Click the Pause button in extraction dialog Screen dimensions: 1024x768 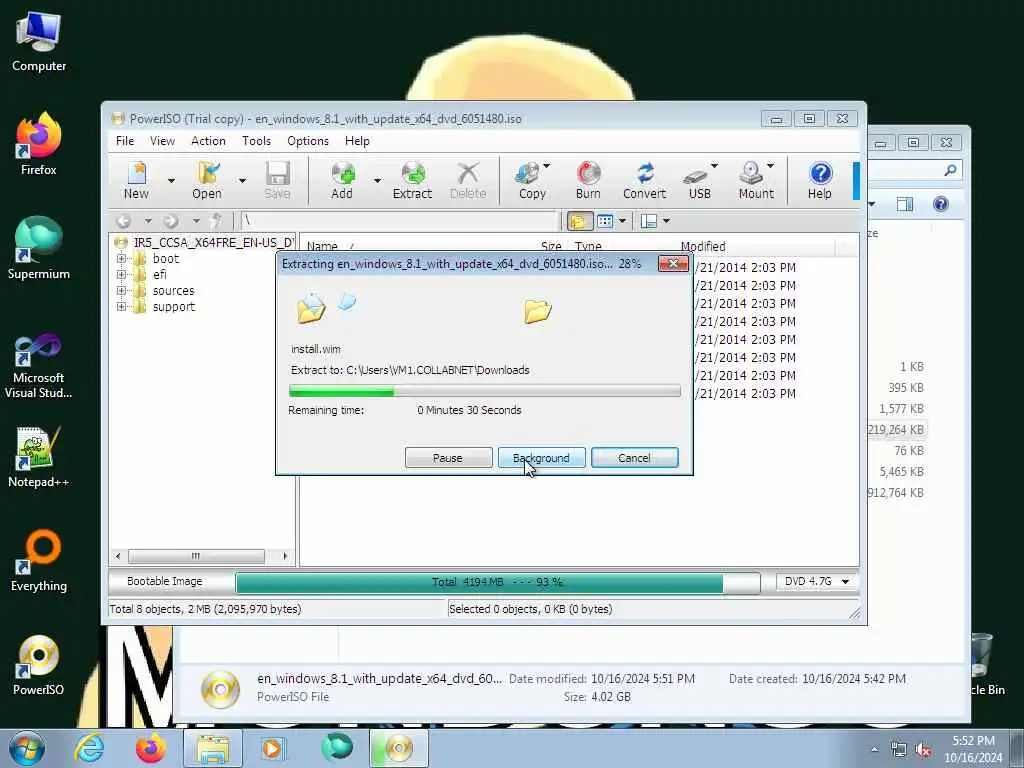[x=448, y=458]
